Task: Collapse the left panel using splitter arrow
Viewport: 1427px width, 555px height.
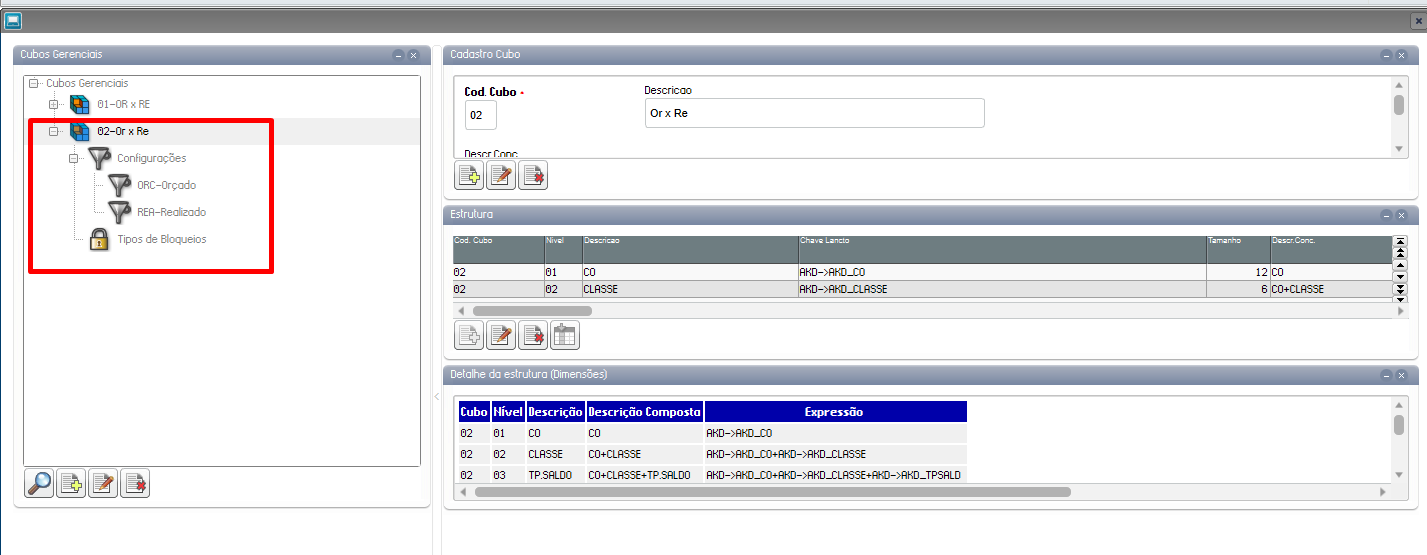Action: point(435,397)
